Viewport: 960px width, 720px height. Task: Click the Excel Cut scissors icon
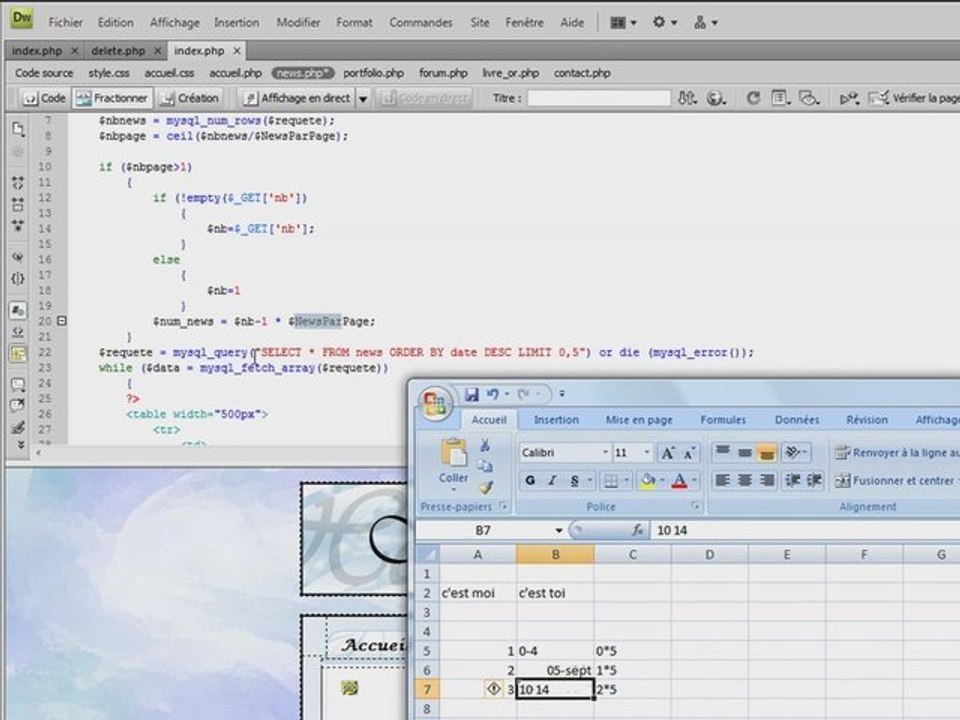tap(485, 445)
